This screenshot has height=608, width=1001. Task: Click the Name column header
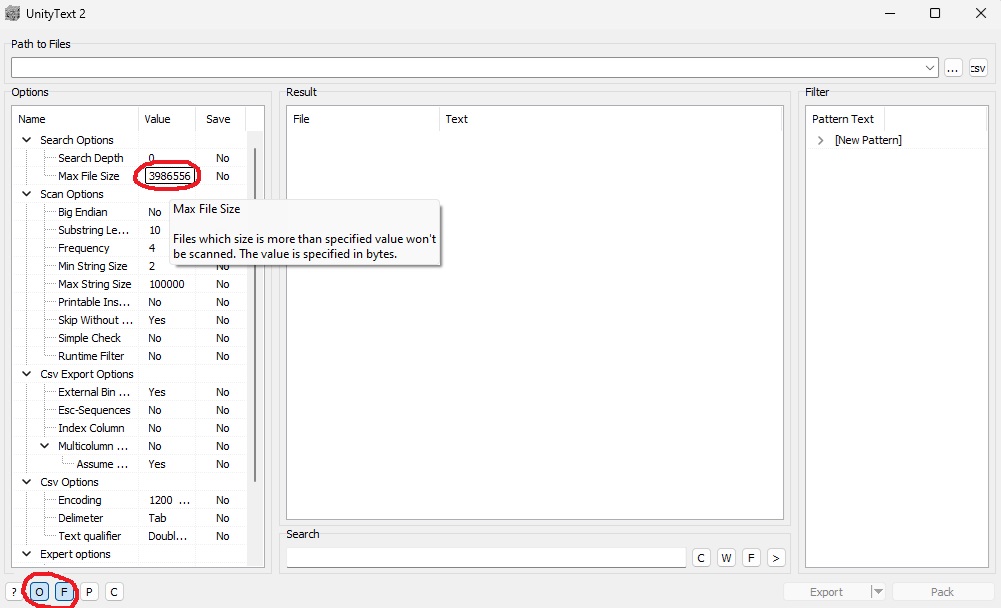pos(75,119)
